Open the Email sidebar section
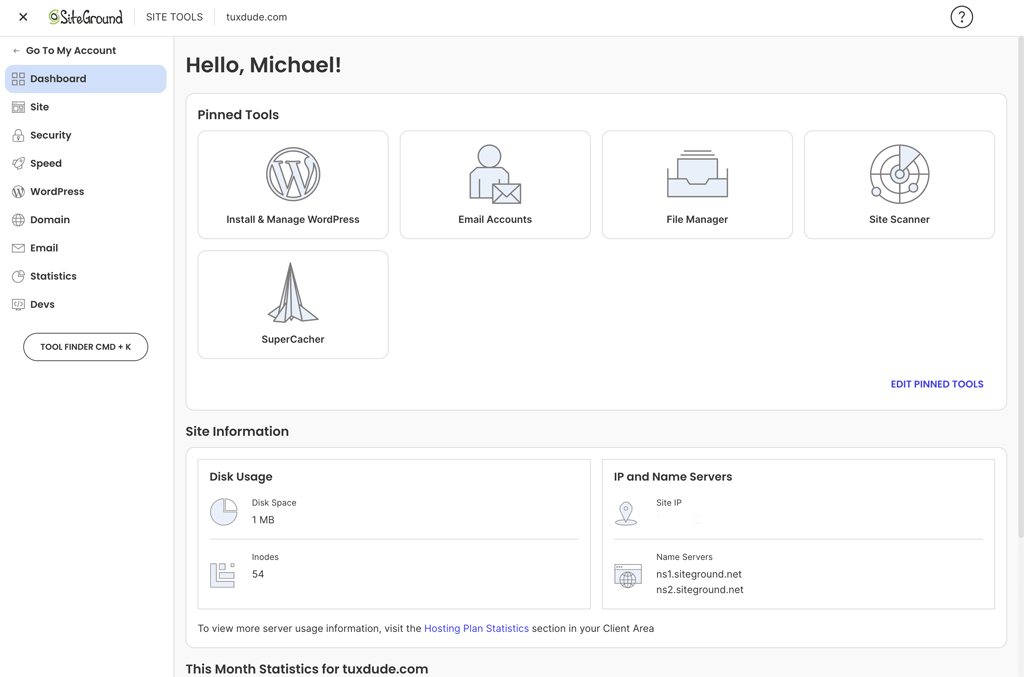 (44, 248)
